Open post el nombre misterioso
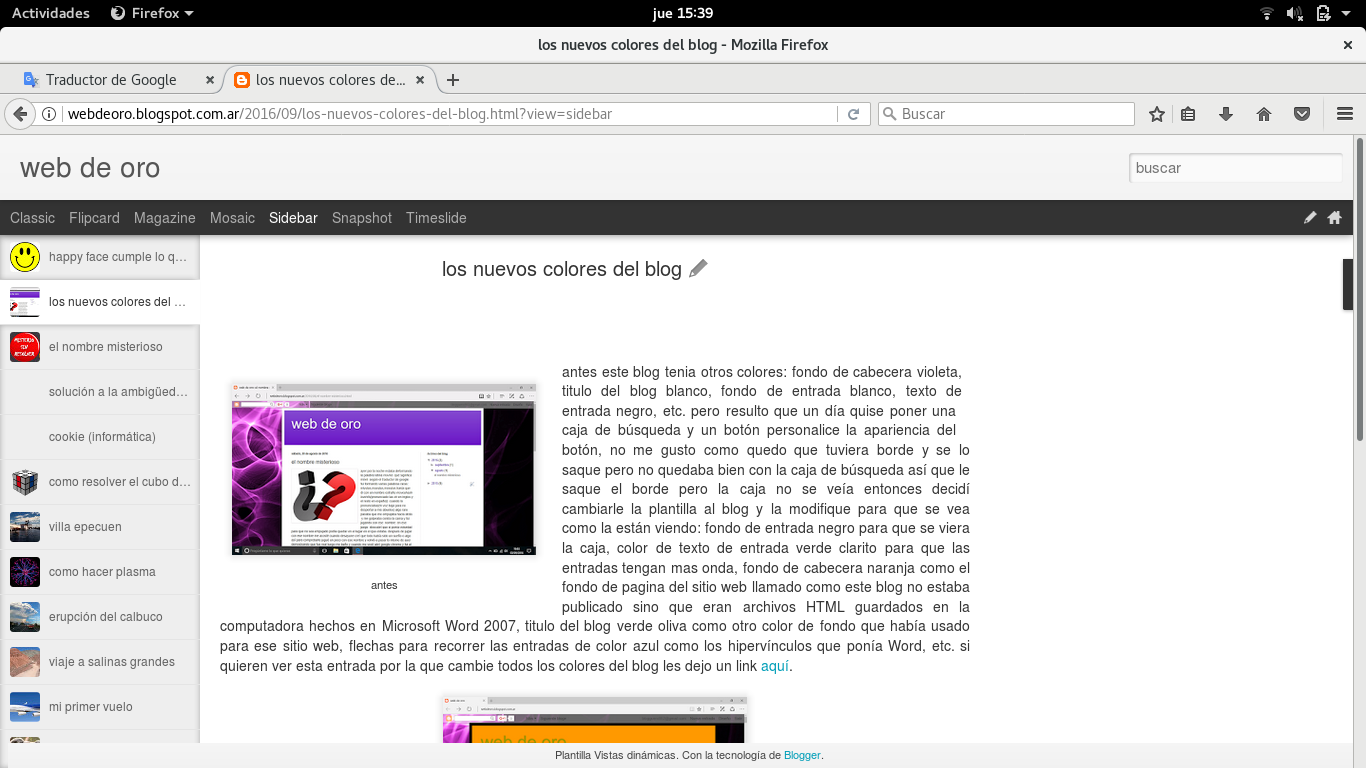 [100, 347]
